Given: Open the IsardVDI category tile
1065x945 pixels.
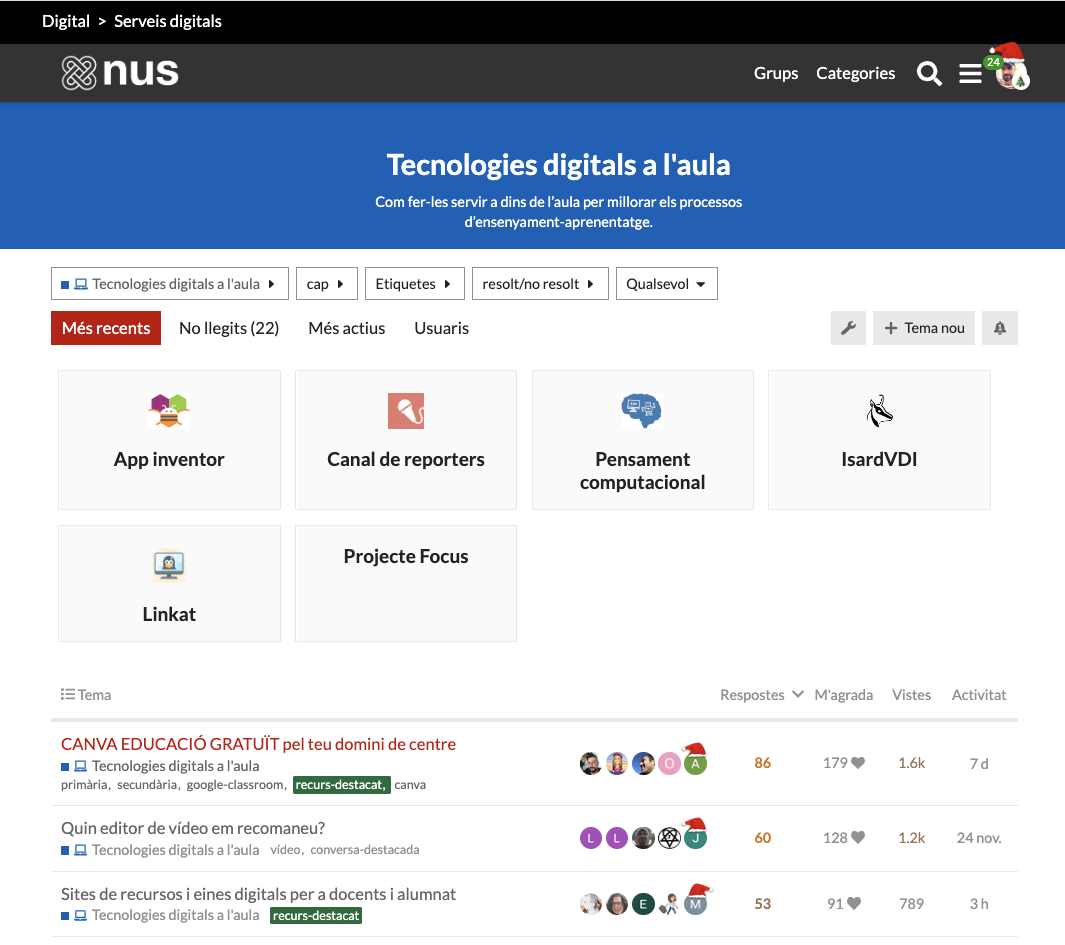Looking at the screenshot, I should 879,440.
